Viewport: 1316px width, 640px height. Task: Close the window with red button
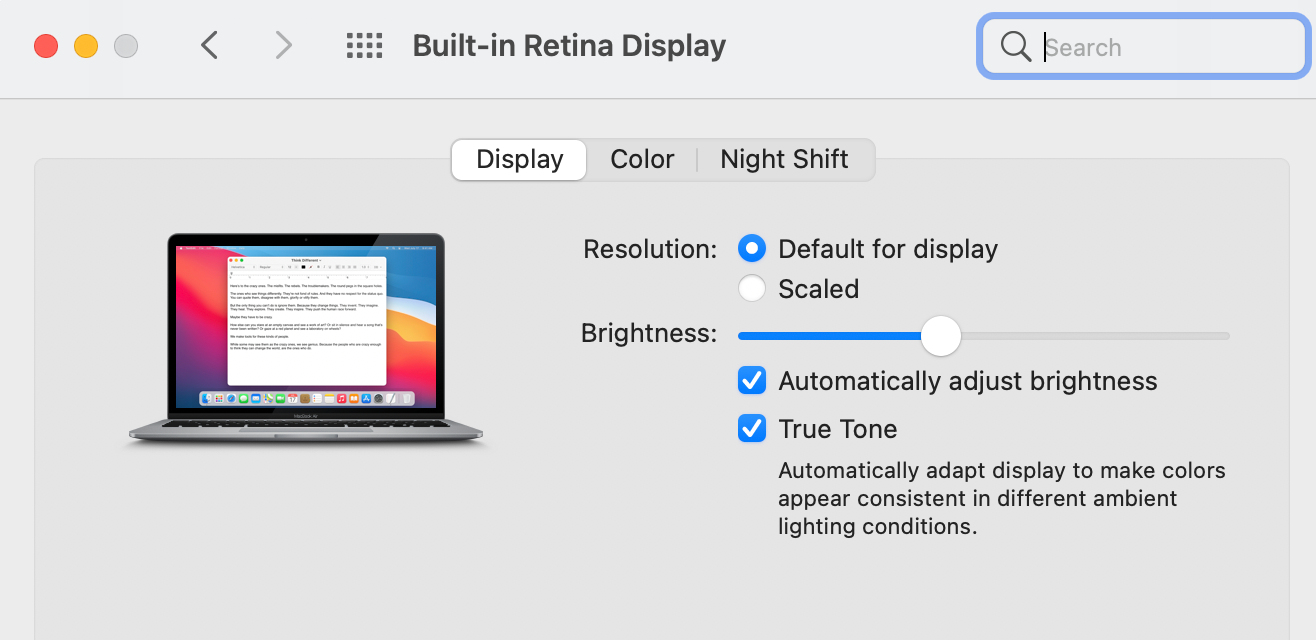coord(46,46)
